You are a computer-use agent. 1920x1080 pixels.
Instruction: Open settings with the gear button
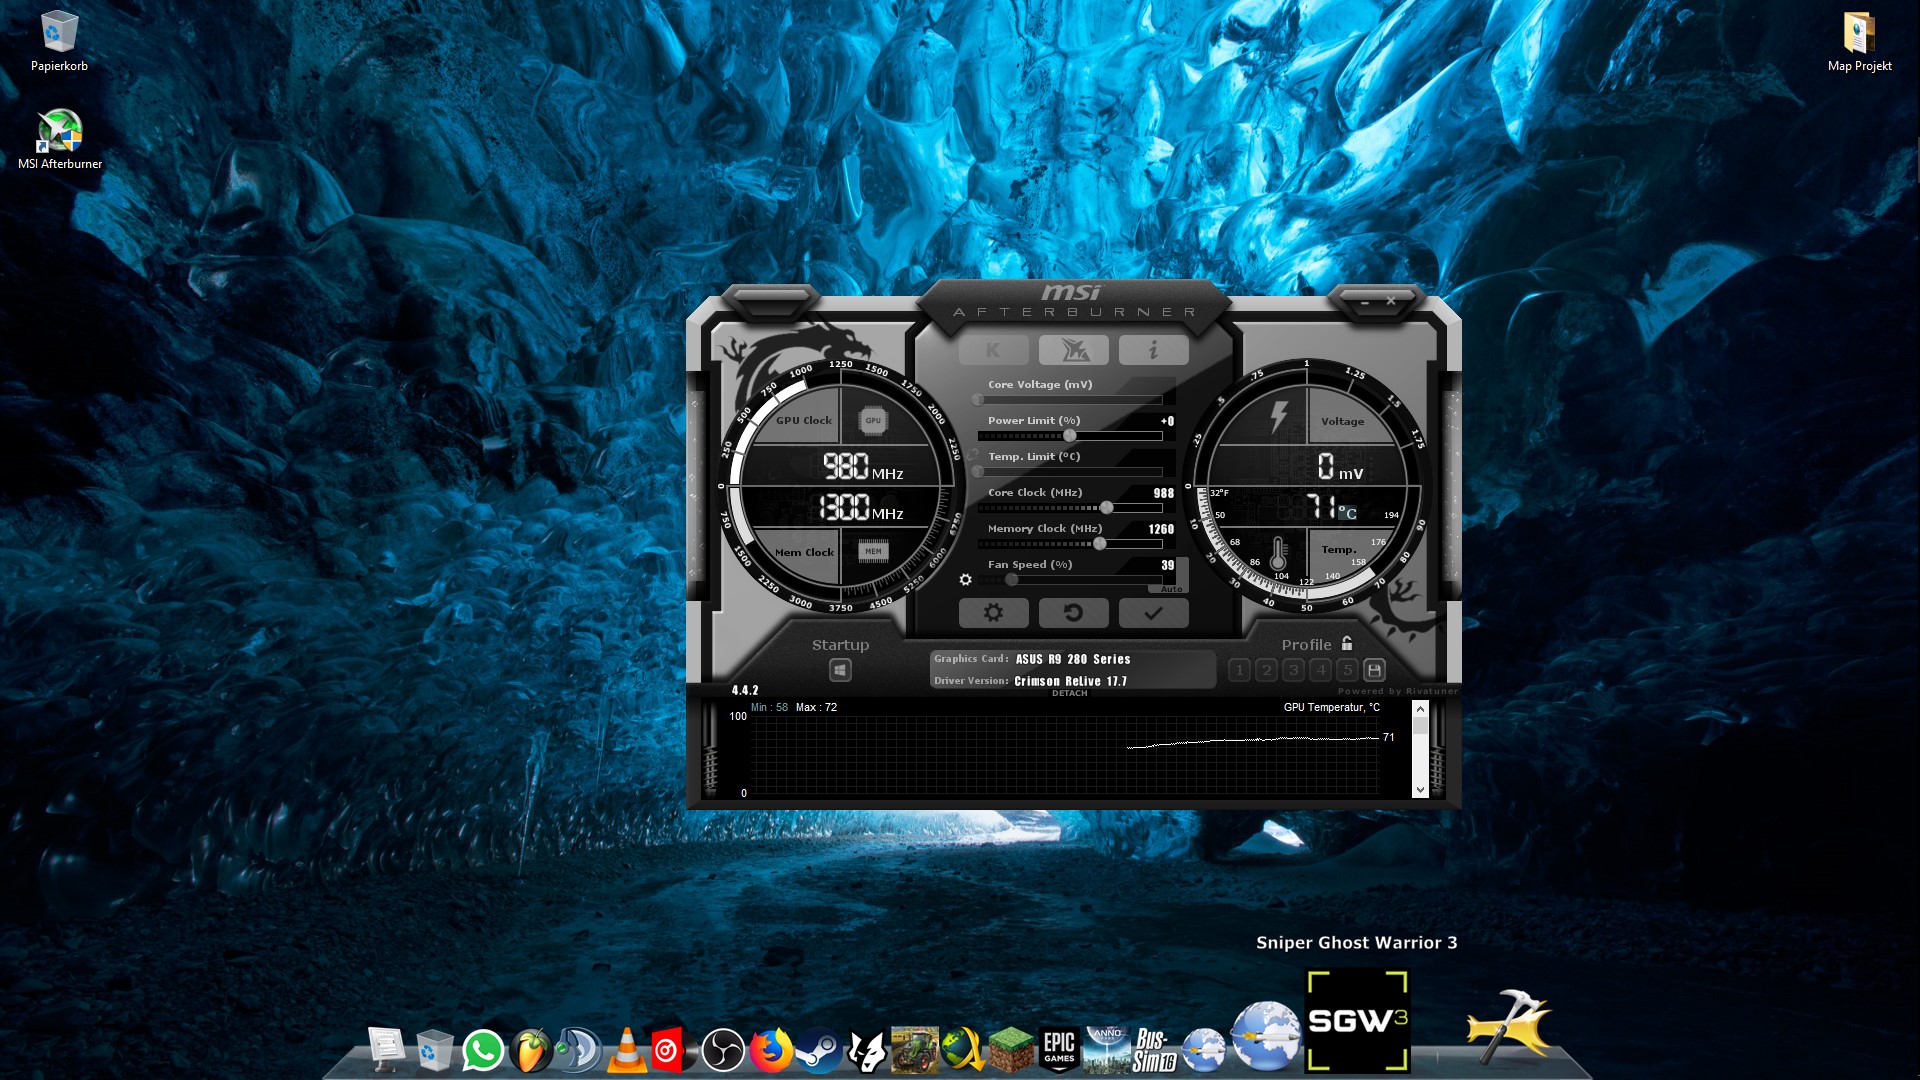tap(993, 613)
